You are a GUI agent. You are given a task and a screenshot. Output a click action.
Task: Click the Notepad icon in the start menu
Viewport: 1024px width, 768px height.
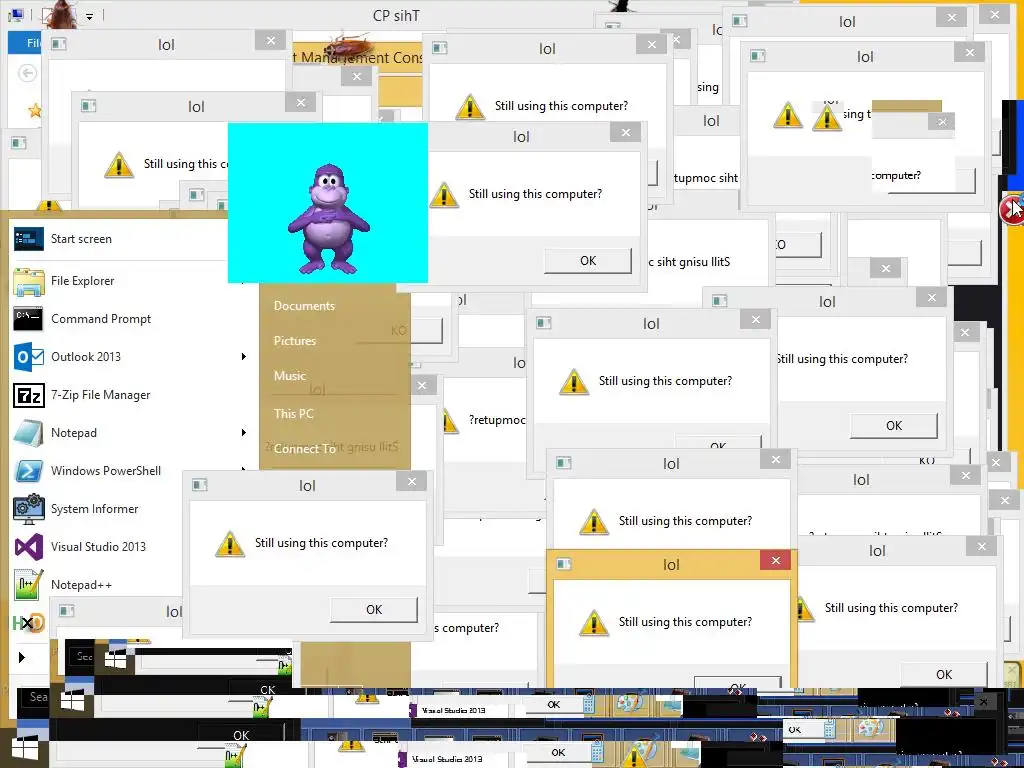(29, 433)
